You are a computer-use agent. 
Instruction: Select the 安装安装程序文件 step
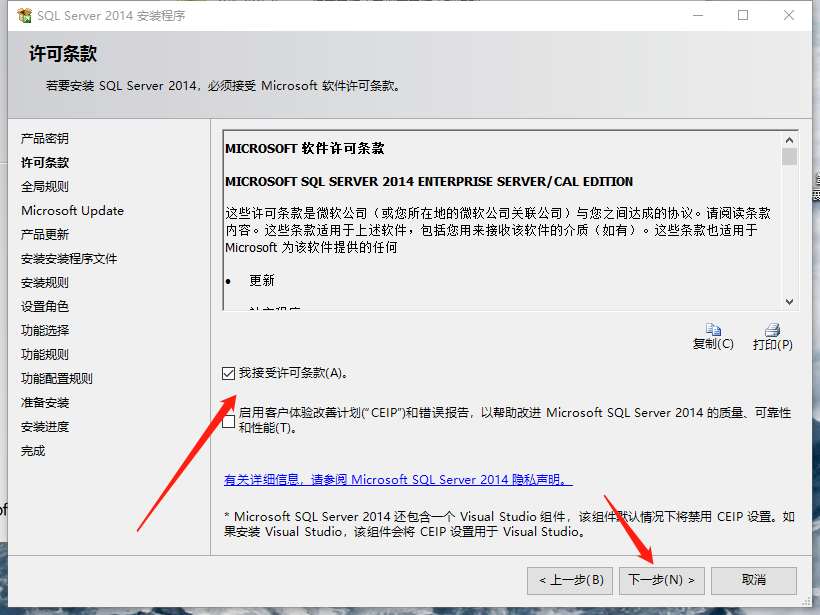pyautogui.click(x=69, y=259)
